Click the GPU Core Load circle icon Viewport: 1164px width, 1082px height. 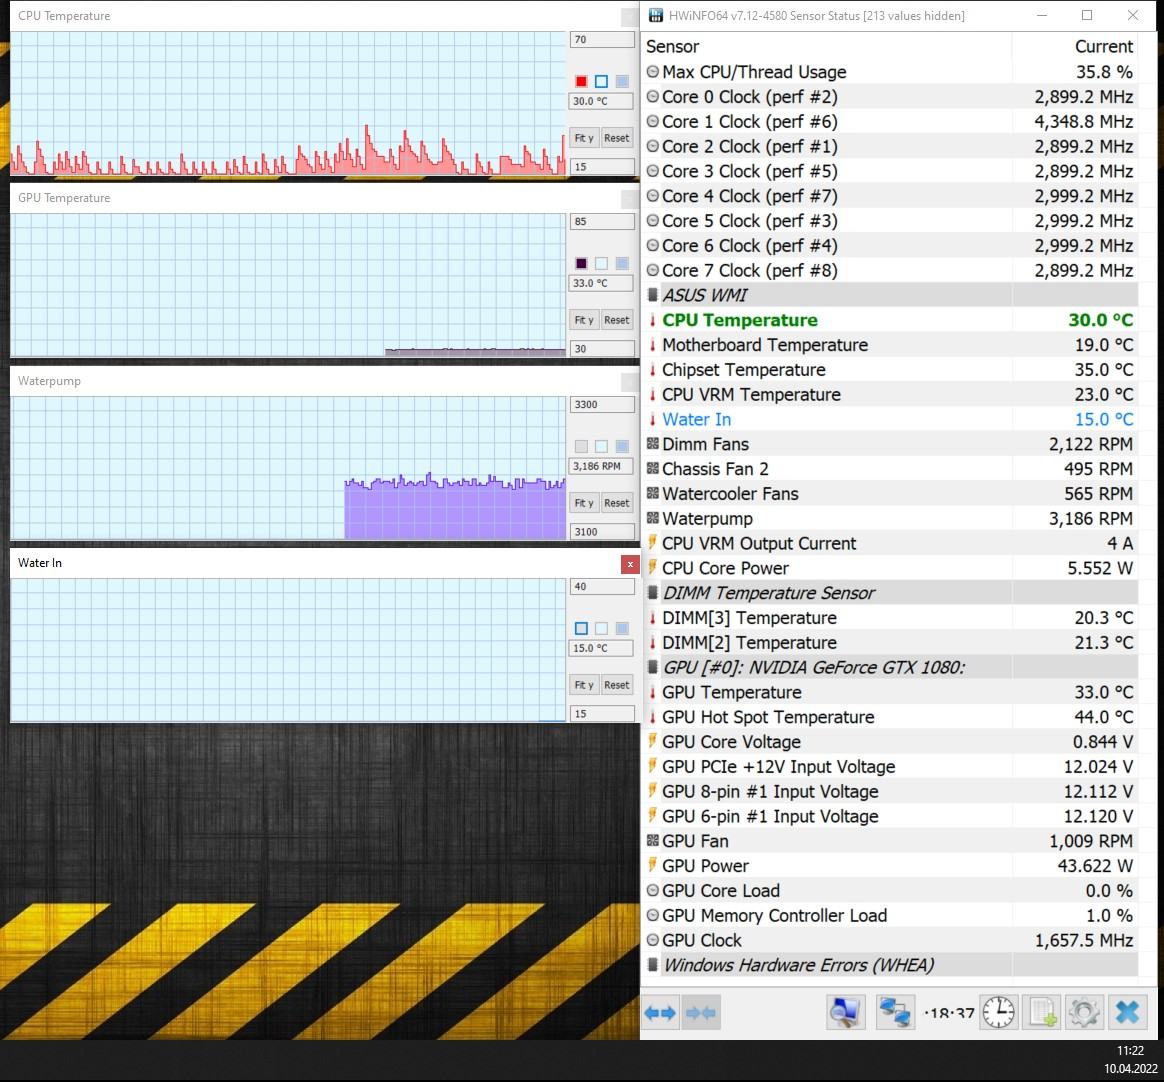(653, 890)
